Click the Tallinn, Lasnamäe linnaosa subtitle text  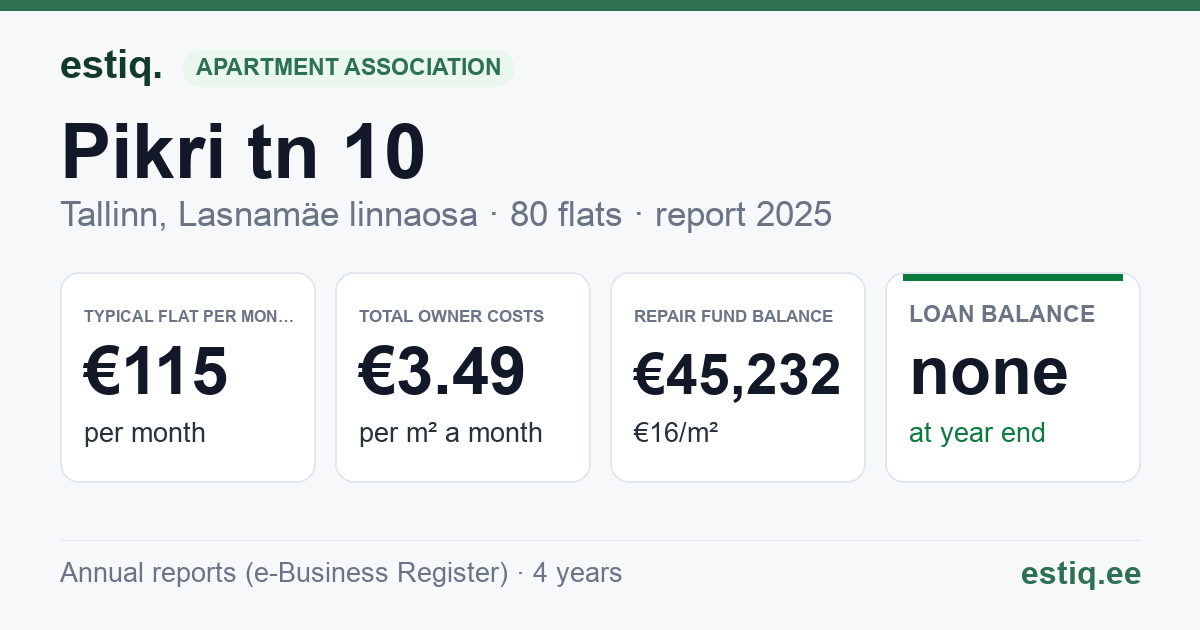[269, 214]
